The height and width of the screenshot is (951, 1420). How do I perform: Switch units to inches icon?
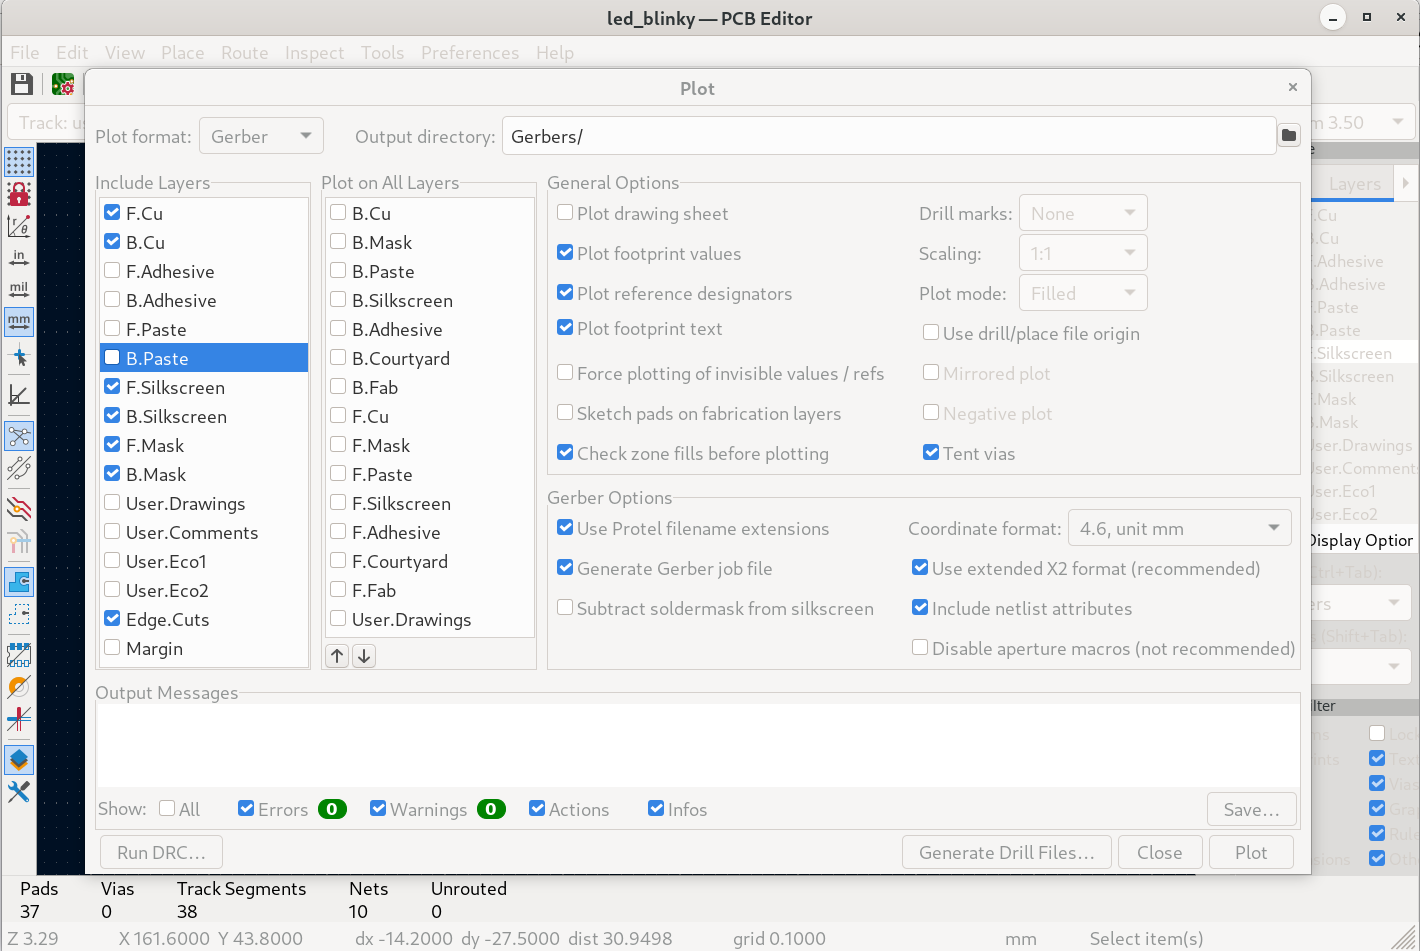(19, 258)
